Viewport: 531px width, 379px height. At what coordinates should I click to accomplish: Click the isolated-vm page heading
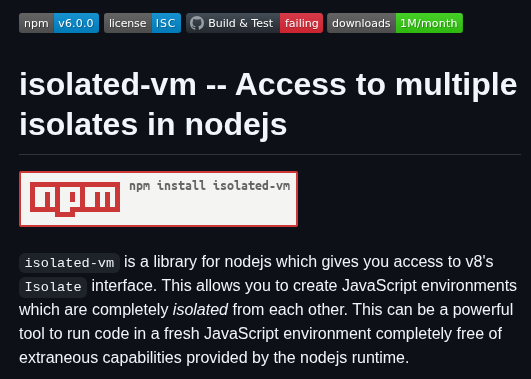[268, 104]
